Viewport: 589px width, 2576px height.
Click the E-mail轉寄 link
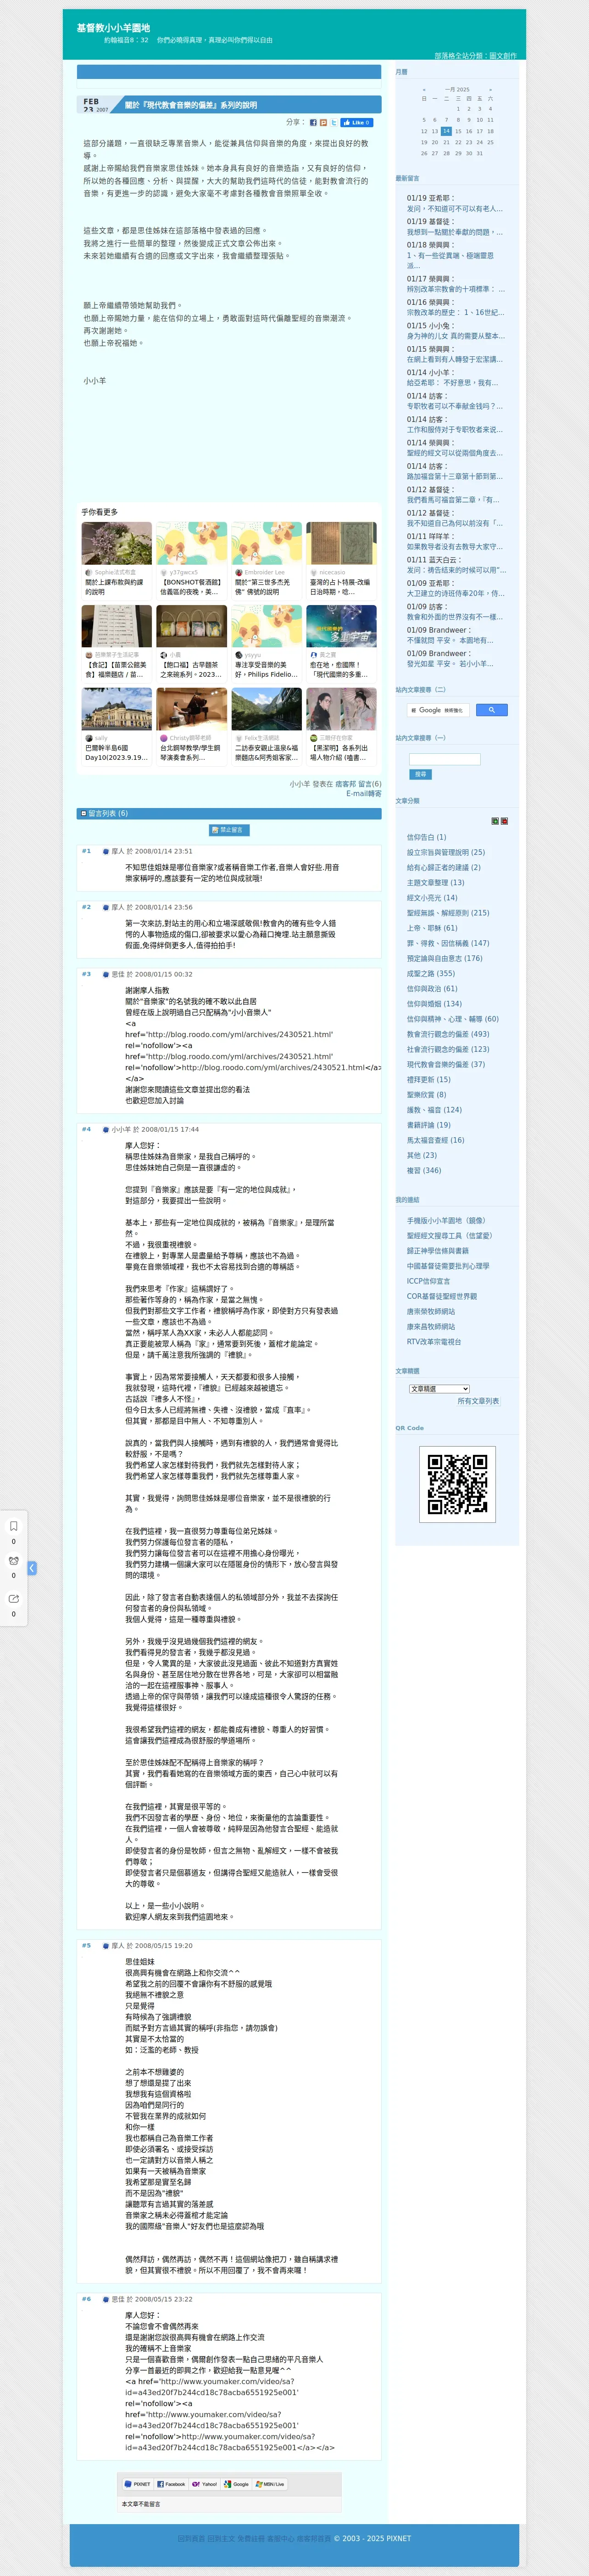(x=364, y=793)
